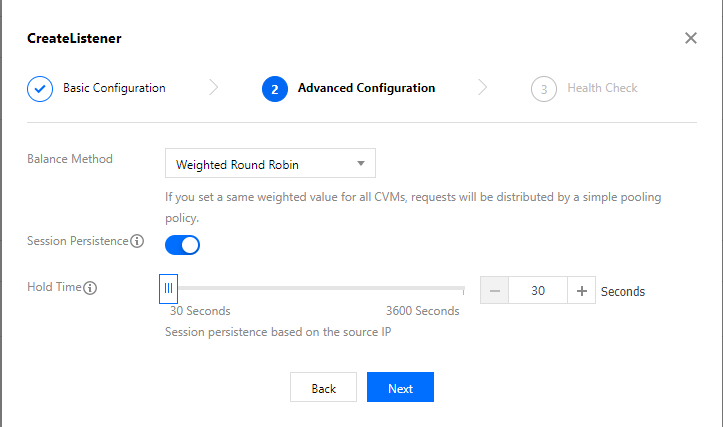Select the Health Check step label
The height and width of the screenshot is (427, 723).
[x=602, y=88]
